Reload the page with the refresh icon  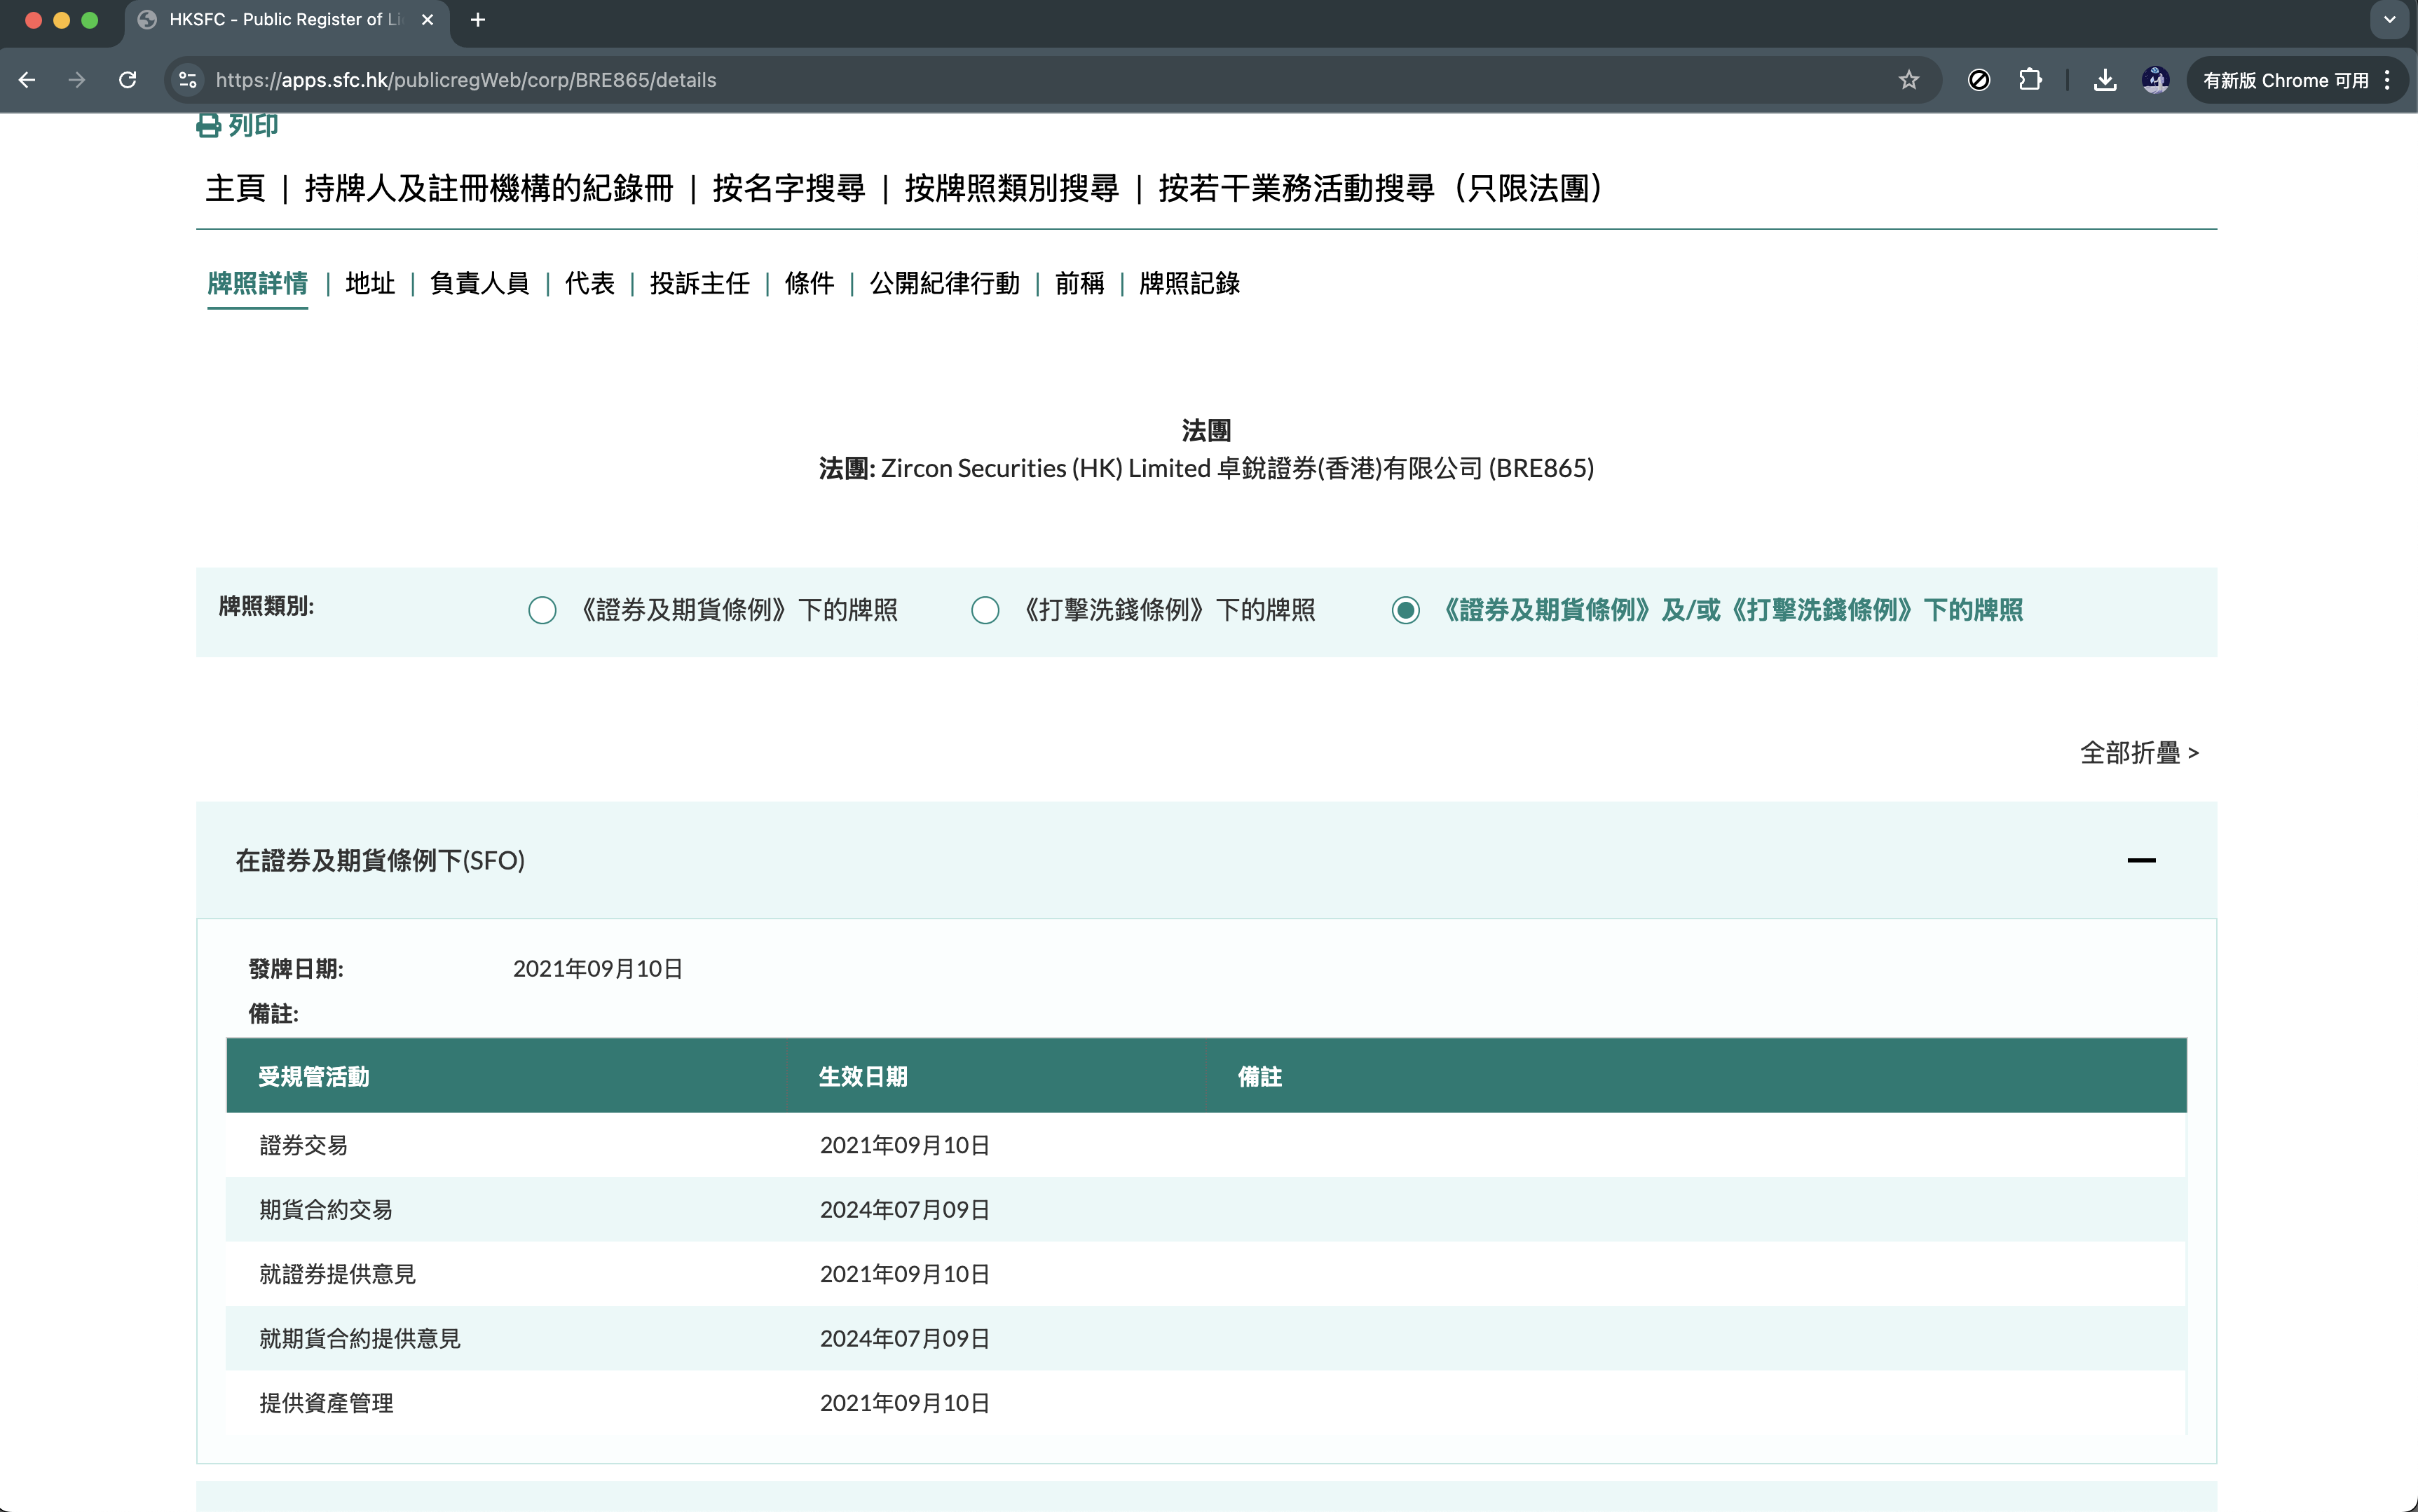[x=128, y=80]
